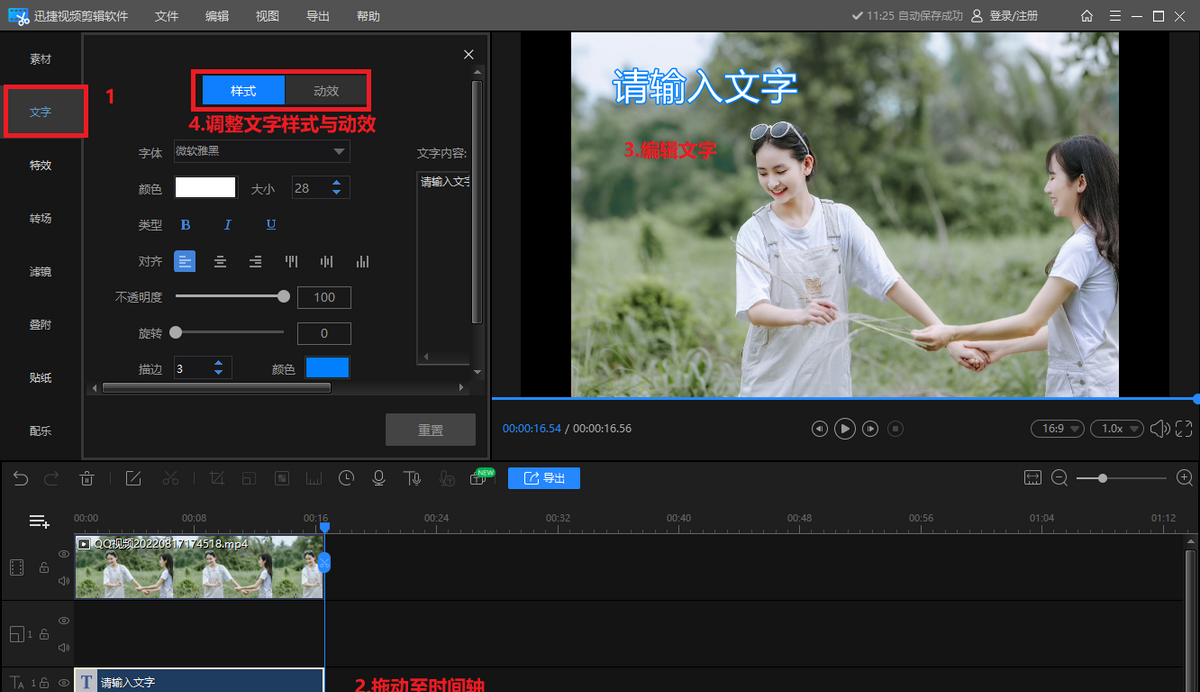Center-align the text horizontally
This screenshot has width=1200, height=692.
coord(220,262)
